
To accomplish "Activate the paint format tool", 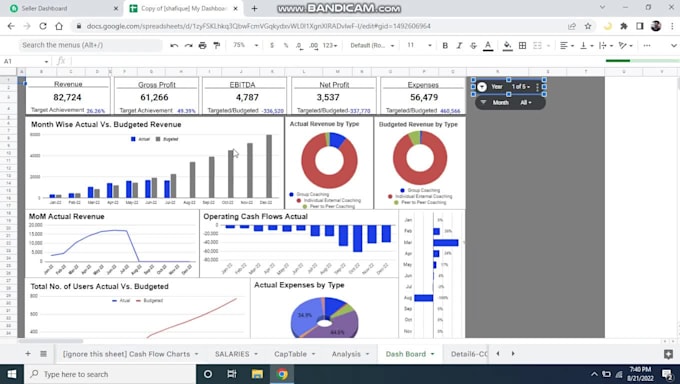I will (216, 46).
